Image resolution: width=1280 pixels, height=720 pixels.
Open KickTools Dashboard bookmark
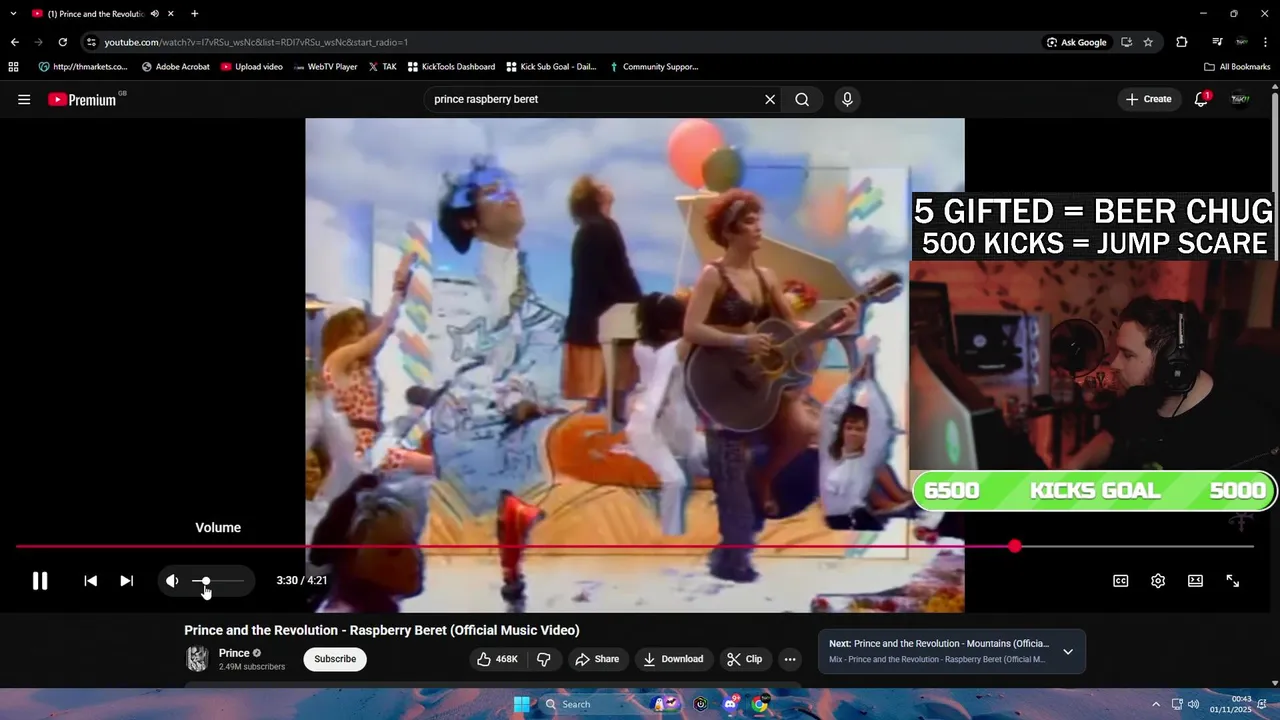coord(451,67)
